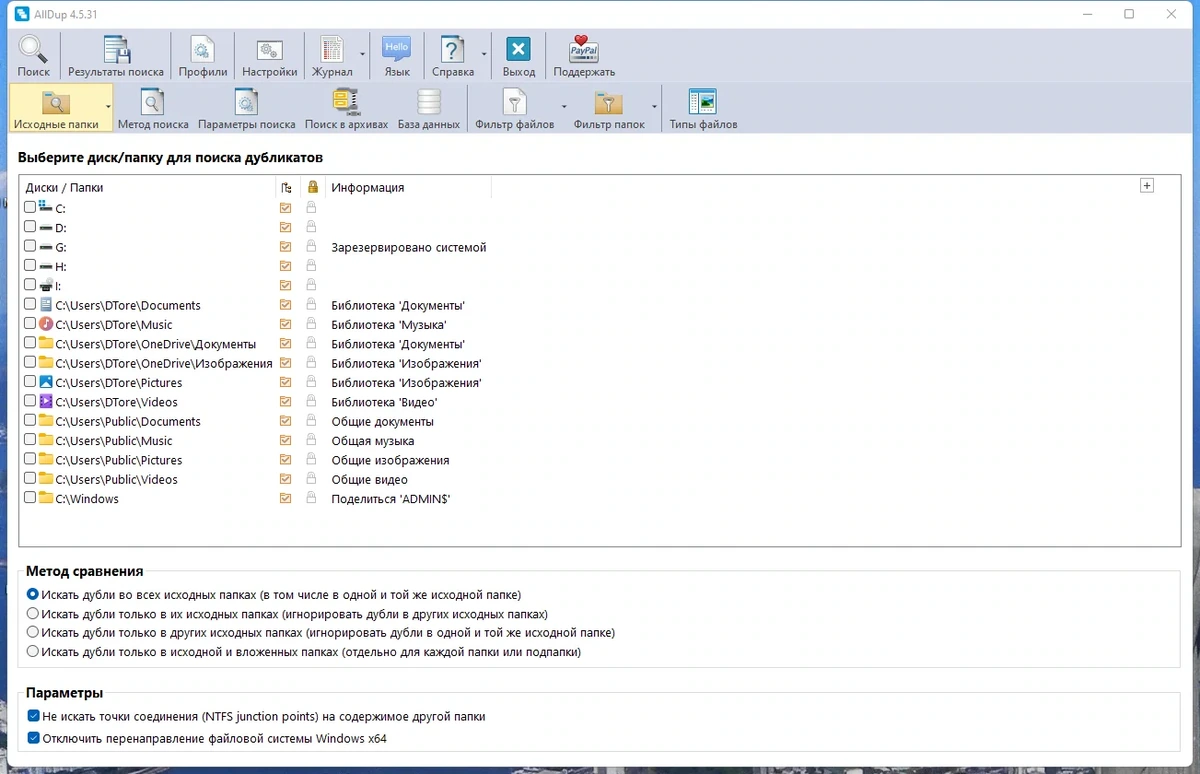Viewport: 1200px width, 774px height.
Task: Select the radio option to search duplicates only in other source folders
Action: (x=33, y=633)
